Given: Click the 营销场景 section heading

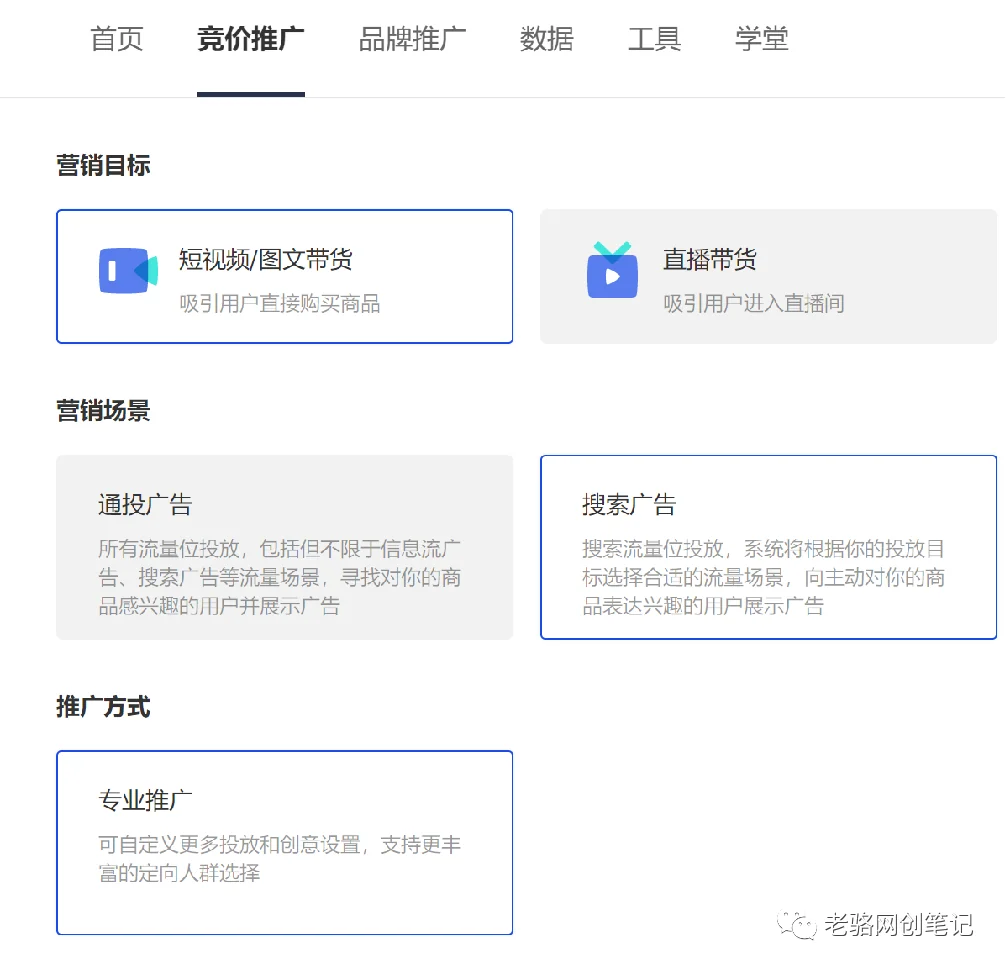Looking at the screenshot, I should pyautogui.click(x=103, y=411).
